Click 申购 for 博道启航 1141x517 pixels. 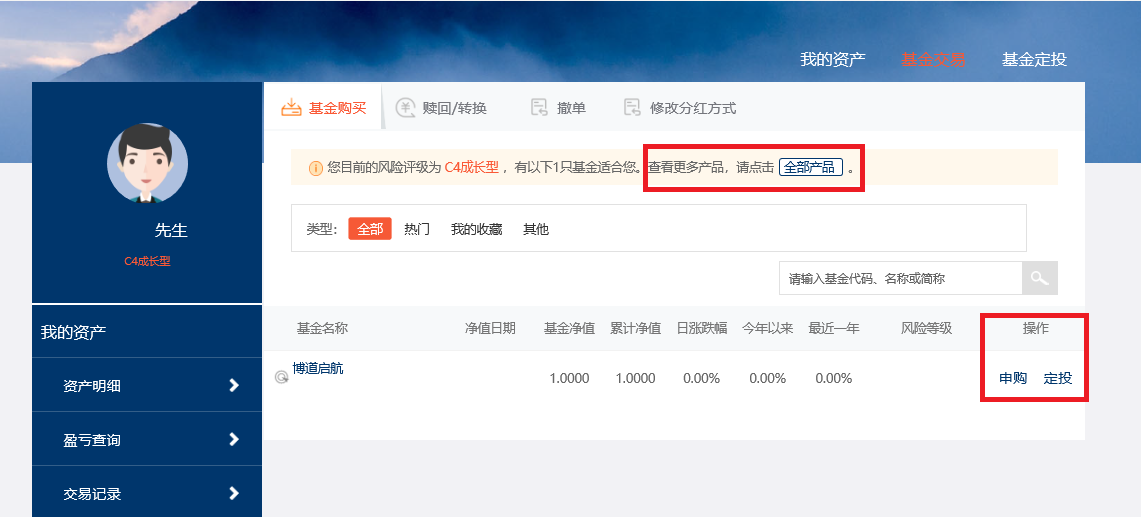pos(1013,378)
